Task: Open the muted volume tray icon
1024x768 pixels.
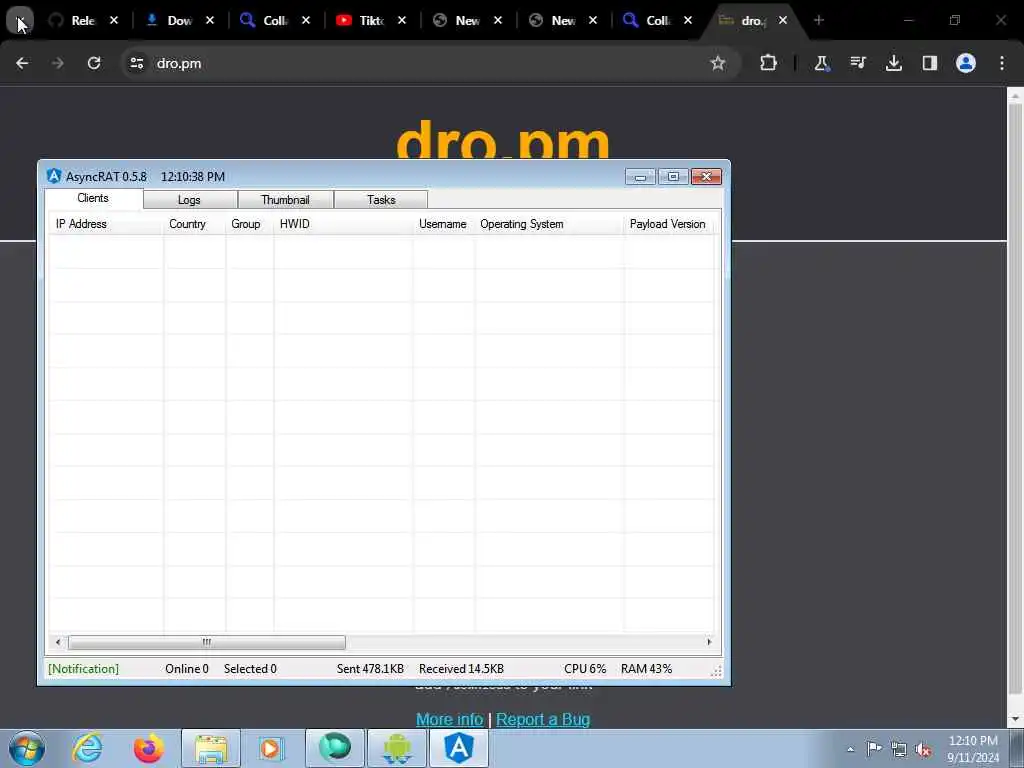Action: click(923, 750)
